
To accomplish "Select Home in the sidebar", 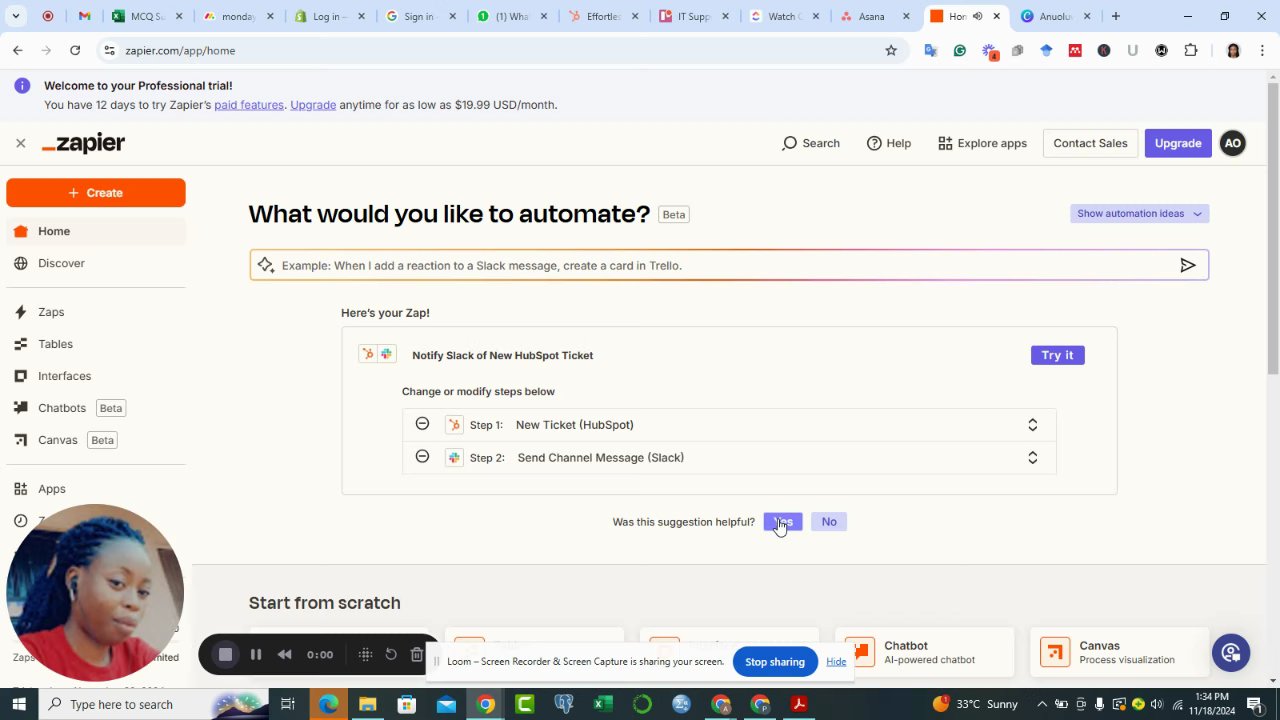I will pyautogui.click(x=95, y=231).
